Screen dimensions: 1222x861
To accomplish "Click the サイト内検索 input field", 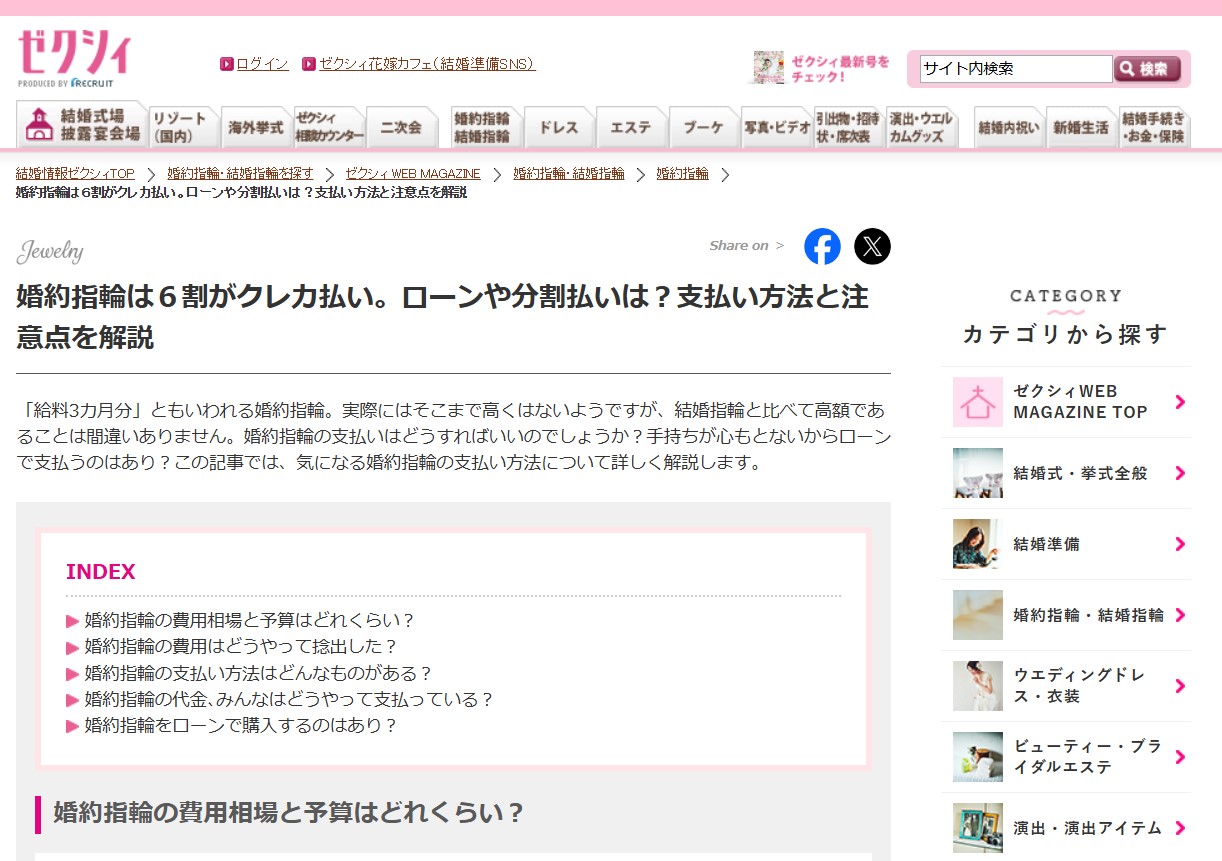I will coord(1014,69).
